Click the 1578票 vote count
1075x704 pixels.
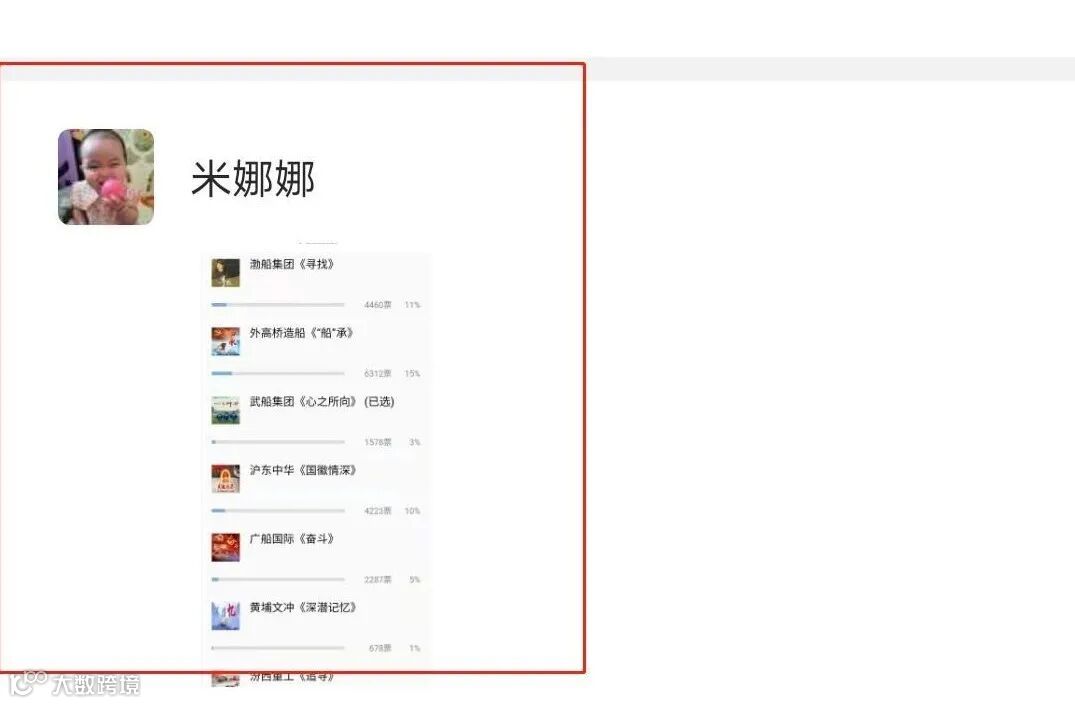378,442
